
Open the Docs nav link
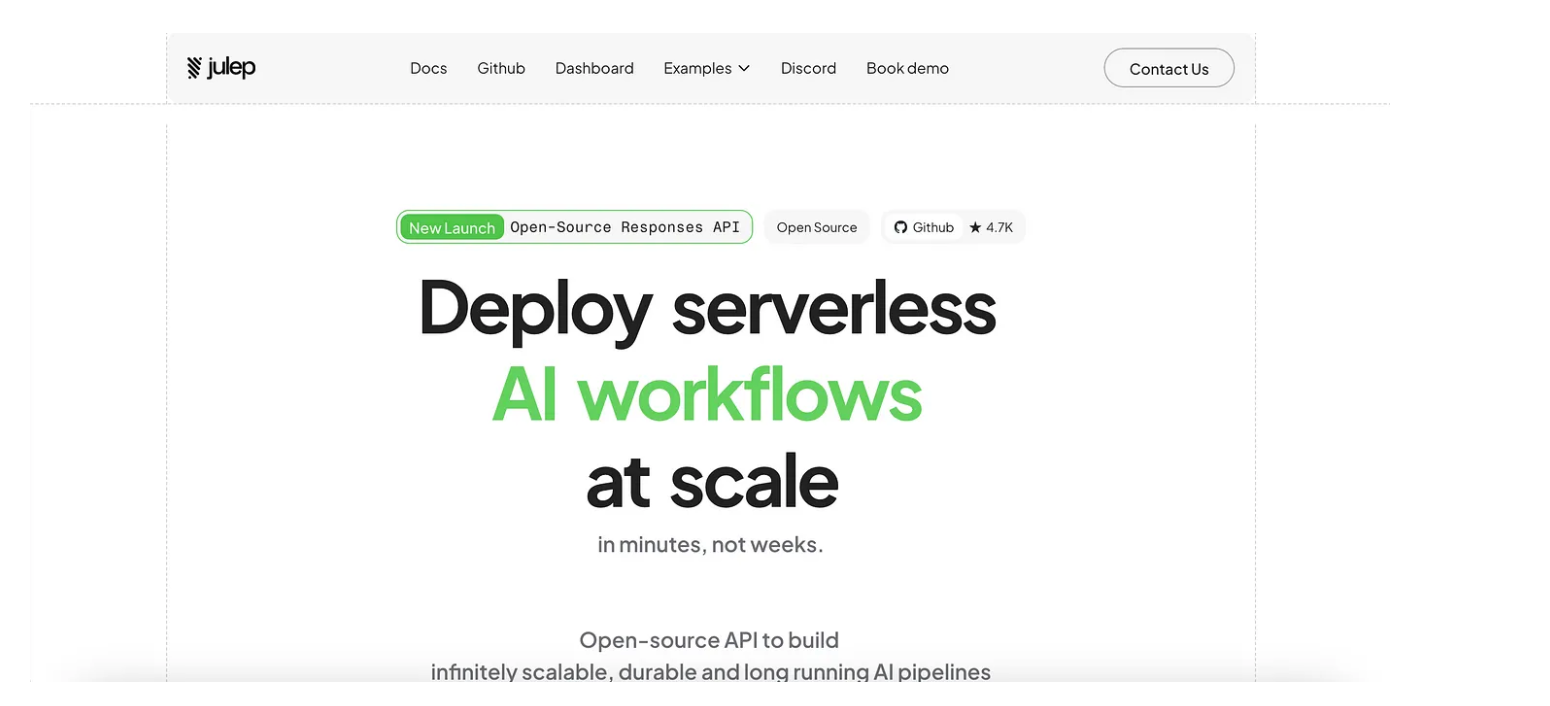428,68
